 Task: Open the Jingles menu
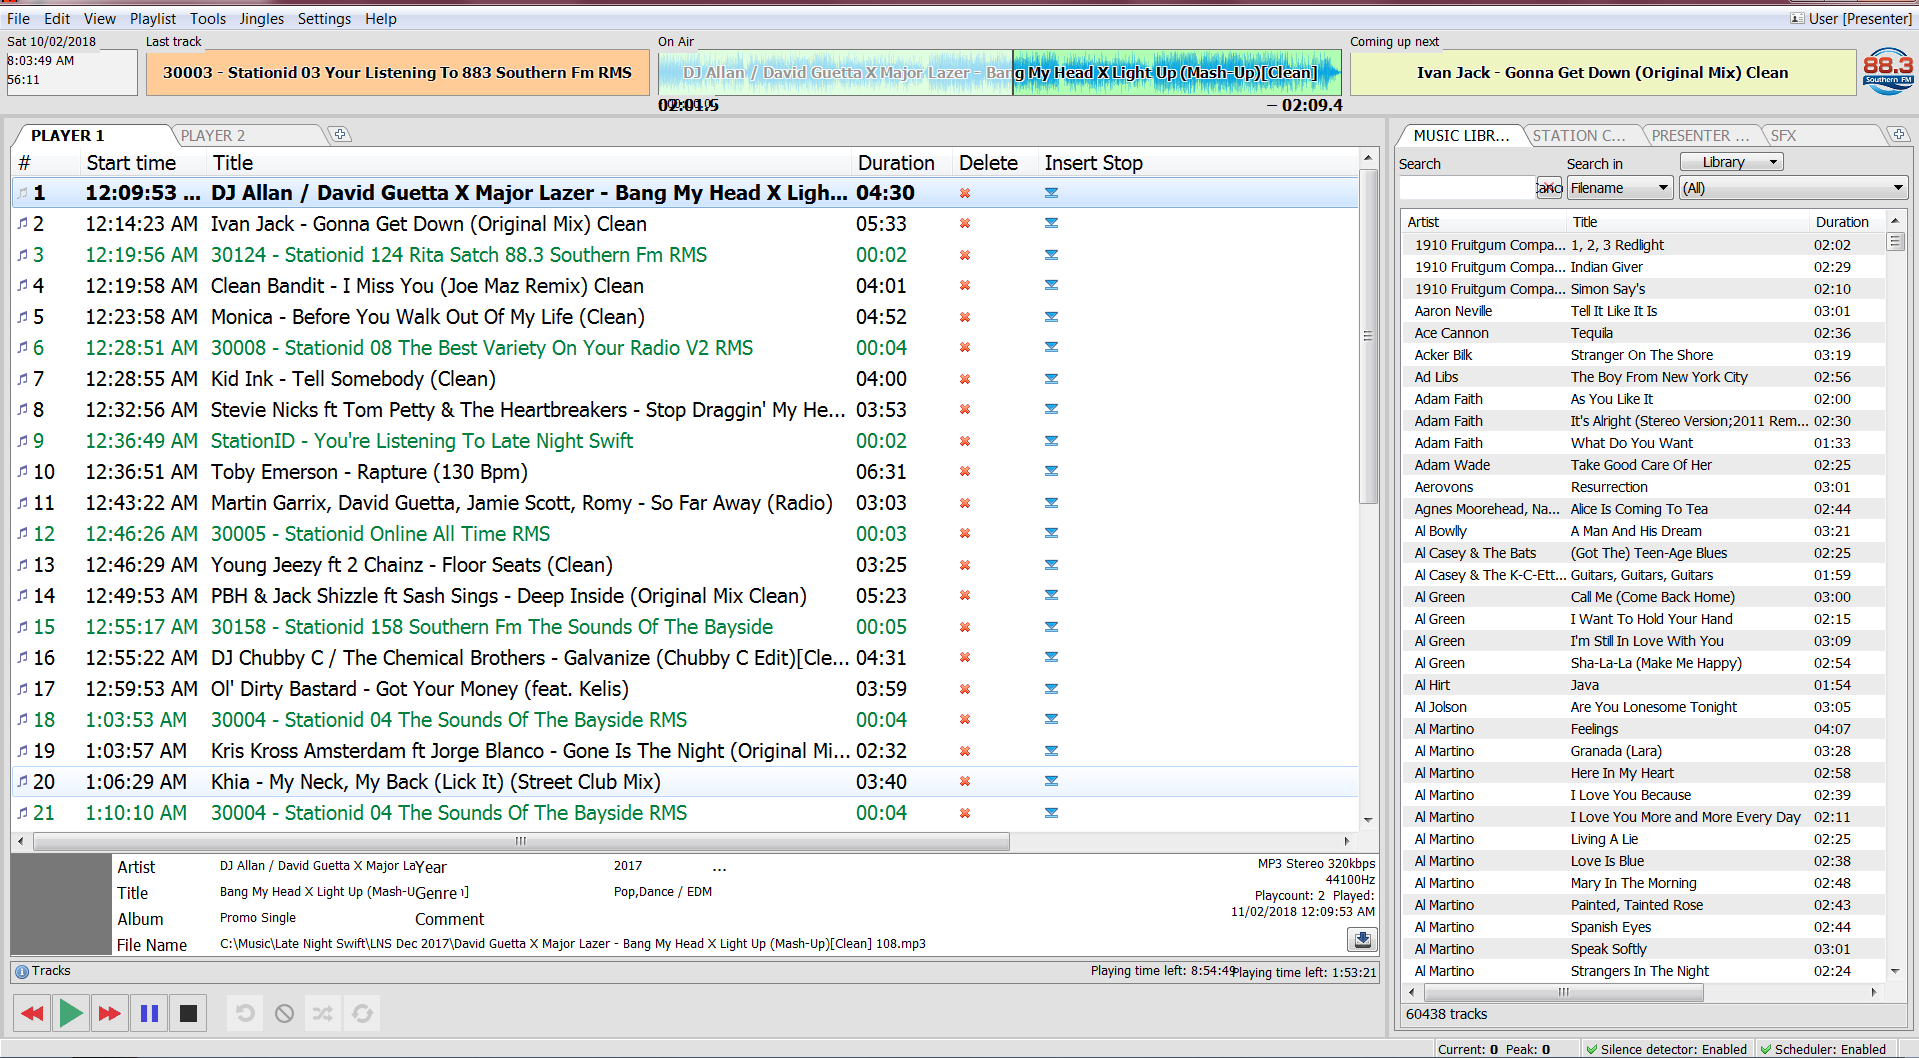261,18
